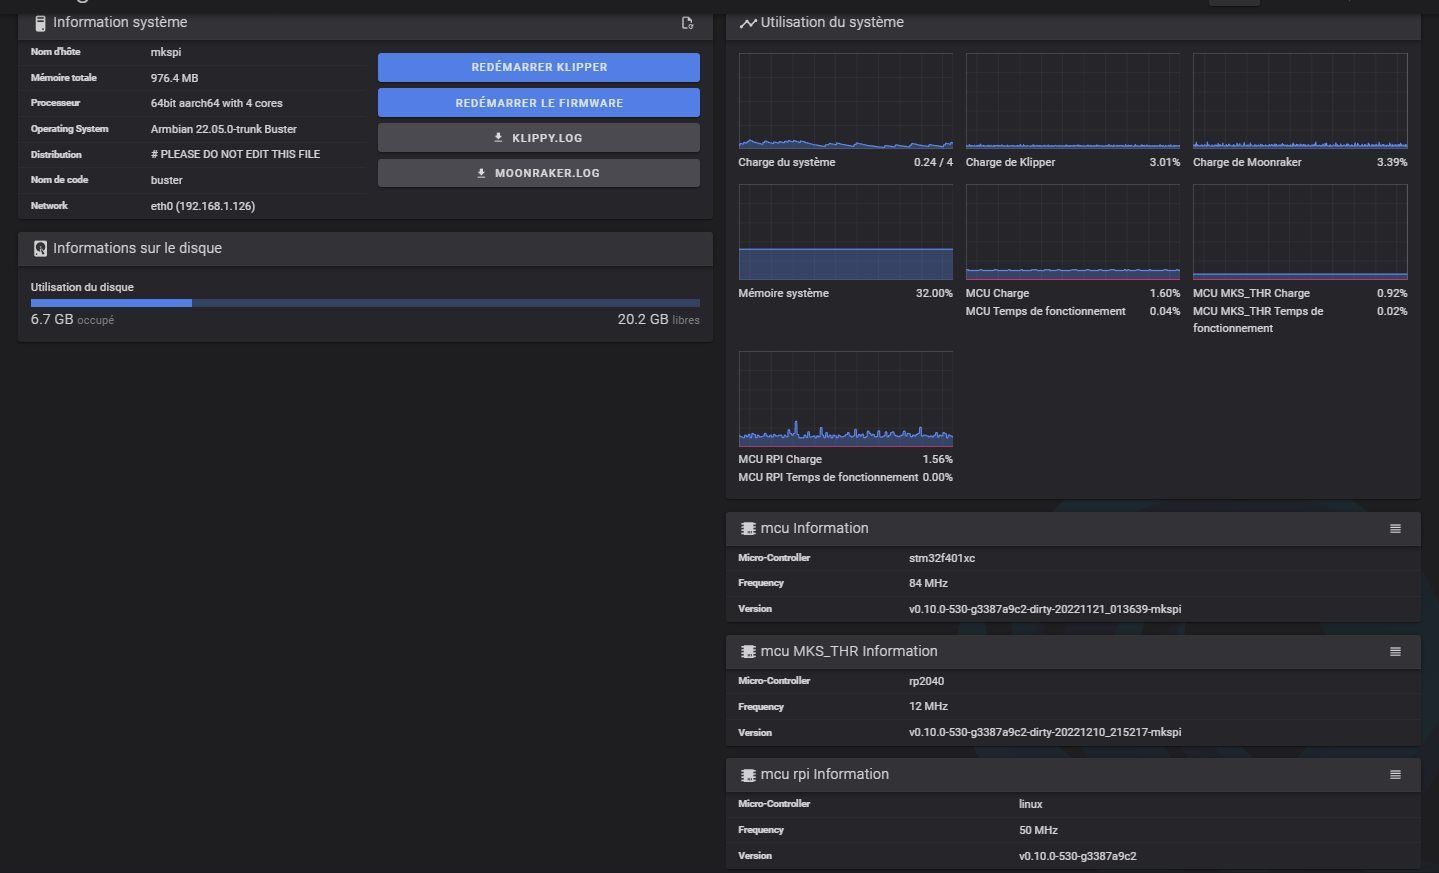Click the disk icon in Informations sur le disque
This screenshot has width=1439, height=873.
click(40, 248)
